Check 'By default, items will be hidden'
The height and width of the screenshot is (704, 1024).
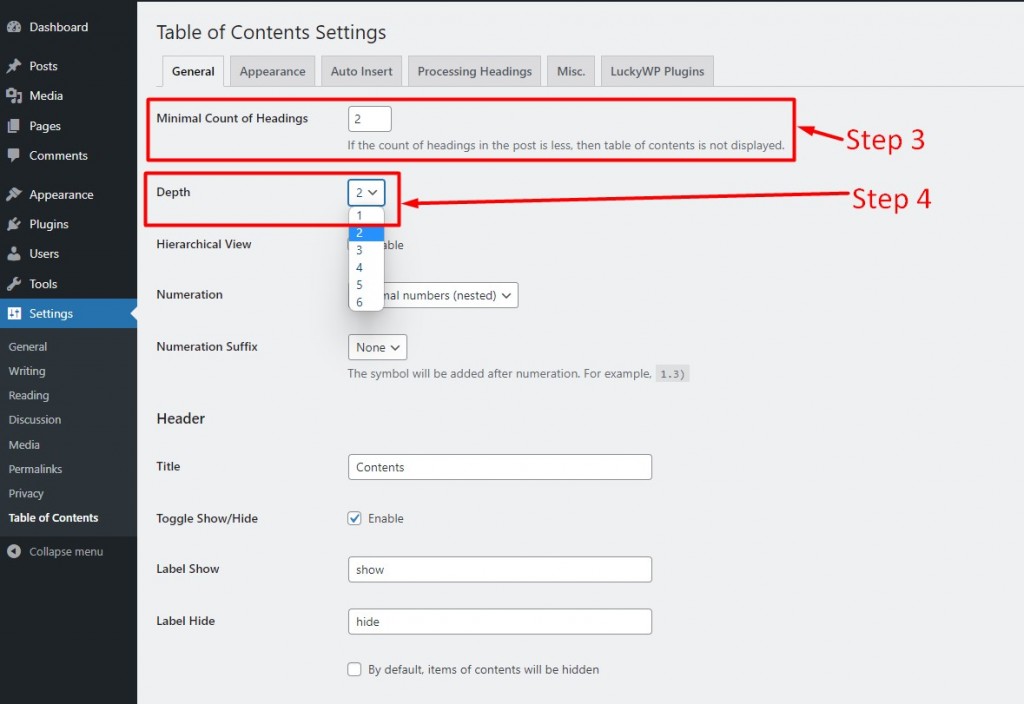[x=354, y=669]
